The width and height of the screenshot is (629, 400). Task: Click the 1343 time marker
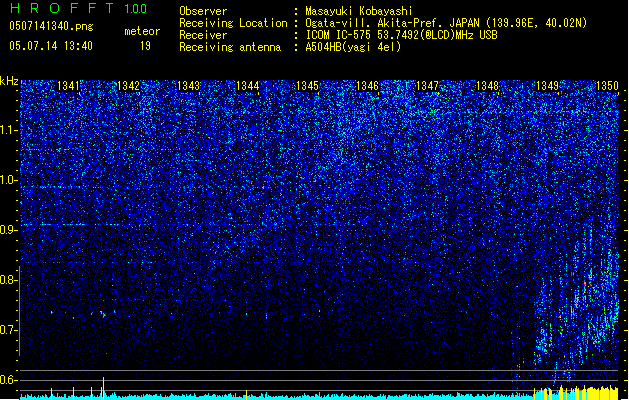tap(188, 86)
